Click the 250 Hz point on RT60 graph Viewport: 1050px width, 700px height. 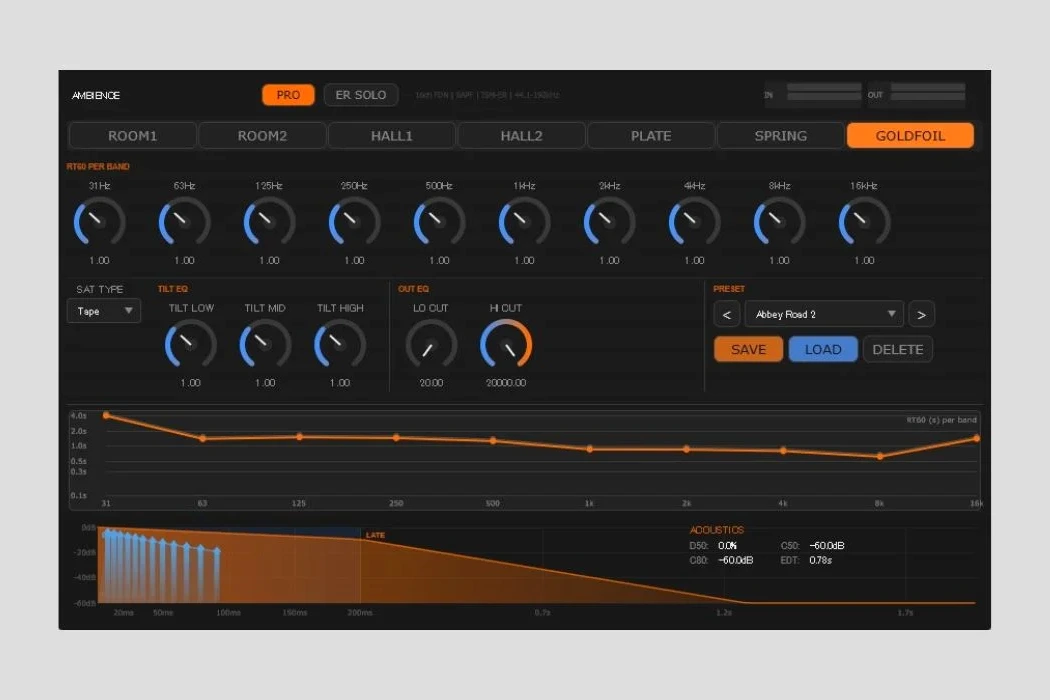(x=396, y=437)
